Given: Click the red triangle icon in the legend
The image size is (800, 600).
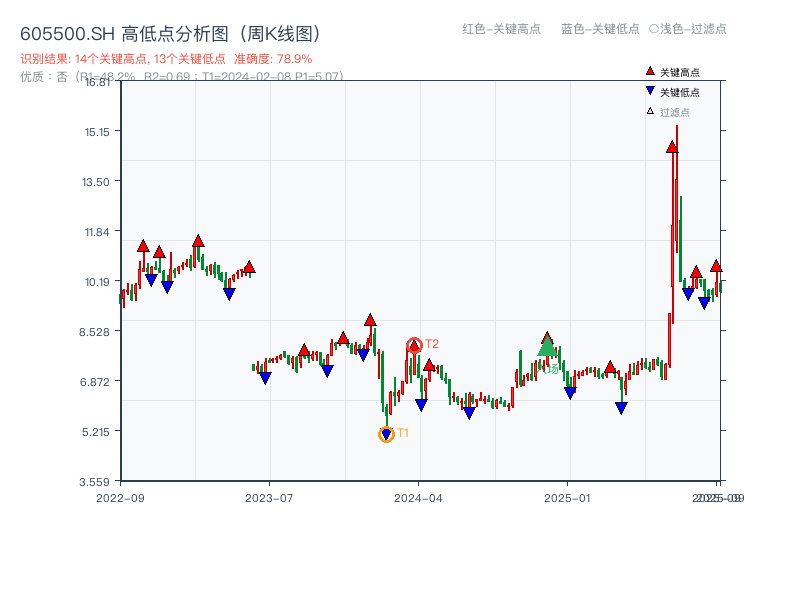Looking at the screenshot, I should click(x=650, y=71).
